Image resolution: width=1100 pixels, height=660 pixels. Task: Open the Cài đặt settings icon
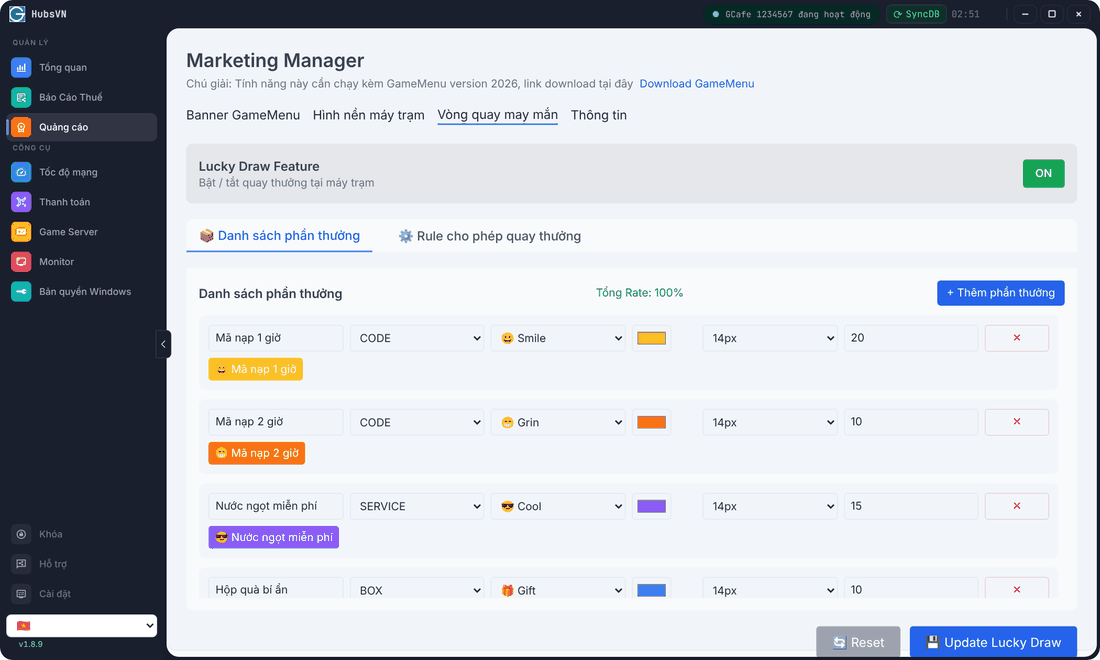click(21, 594)
